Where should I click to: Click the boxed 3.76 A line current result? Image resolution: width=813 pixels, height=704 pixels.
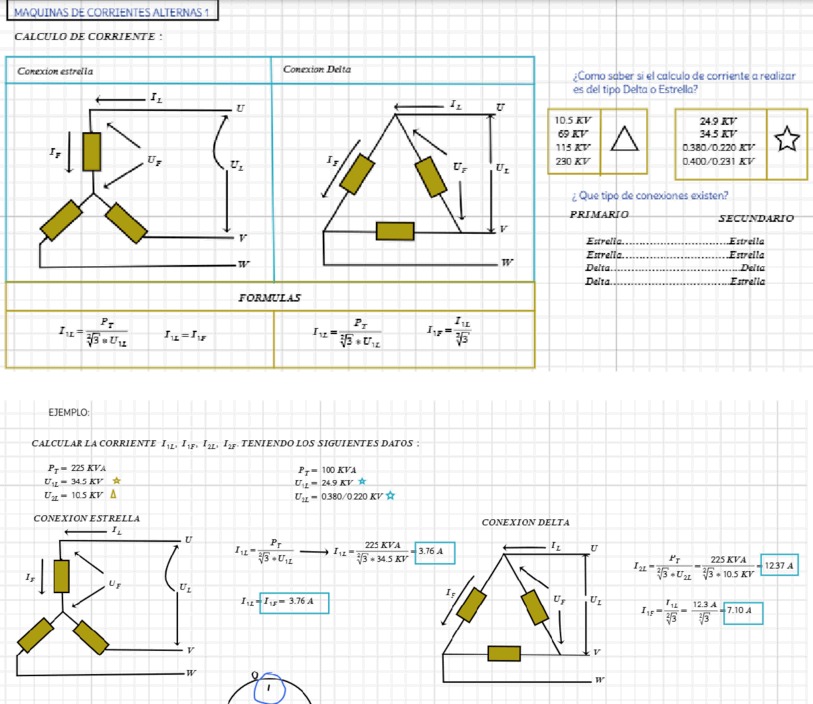tap(435, 553)
